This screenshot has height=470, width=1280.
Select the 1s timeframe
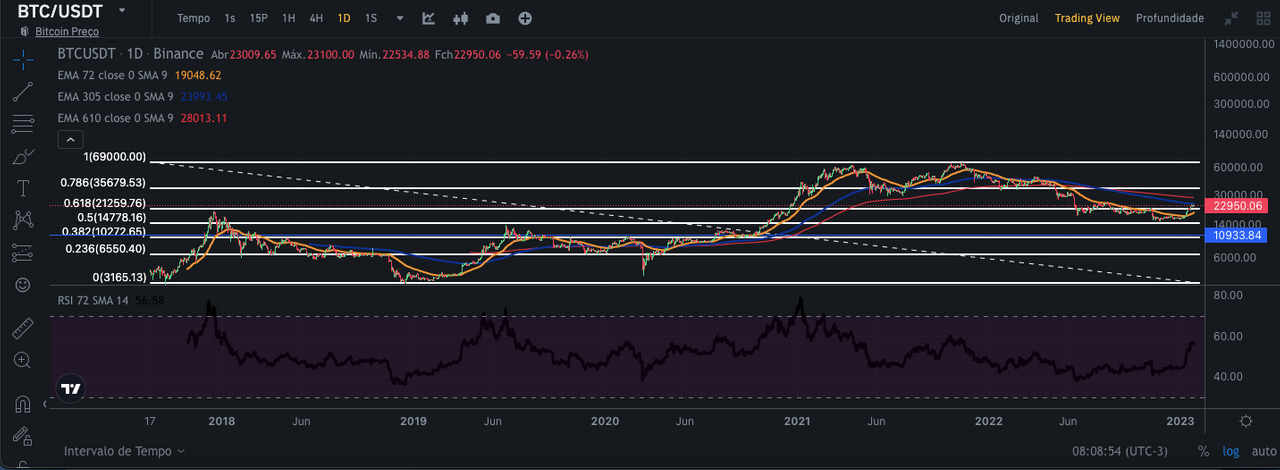pyautogui.click(x=230, y=18)
